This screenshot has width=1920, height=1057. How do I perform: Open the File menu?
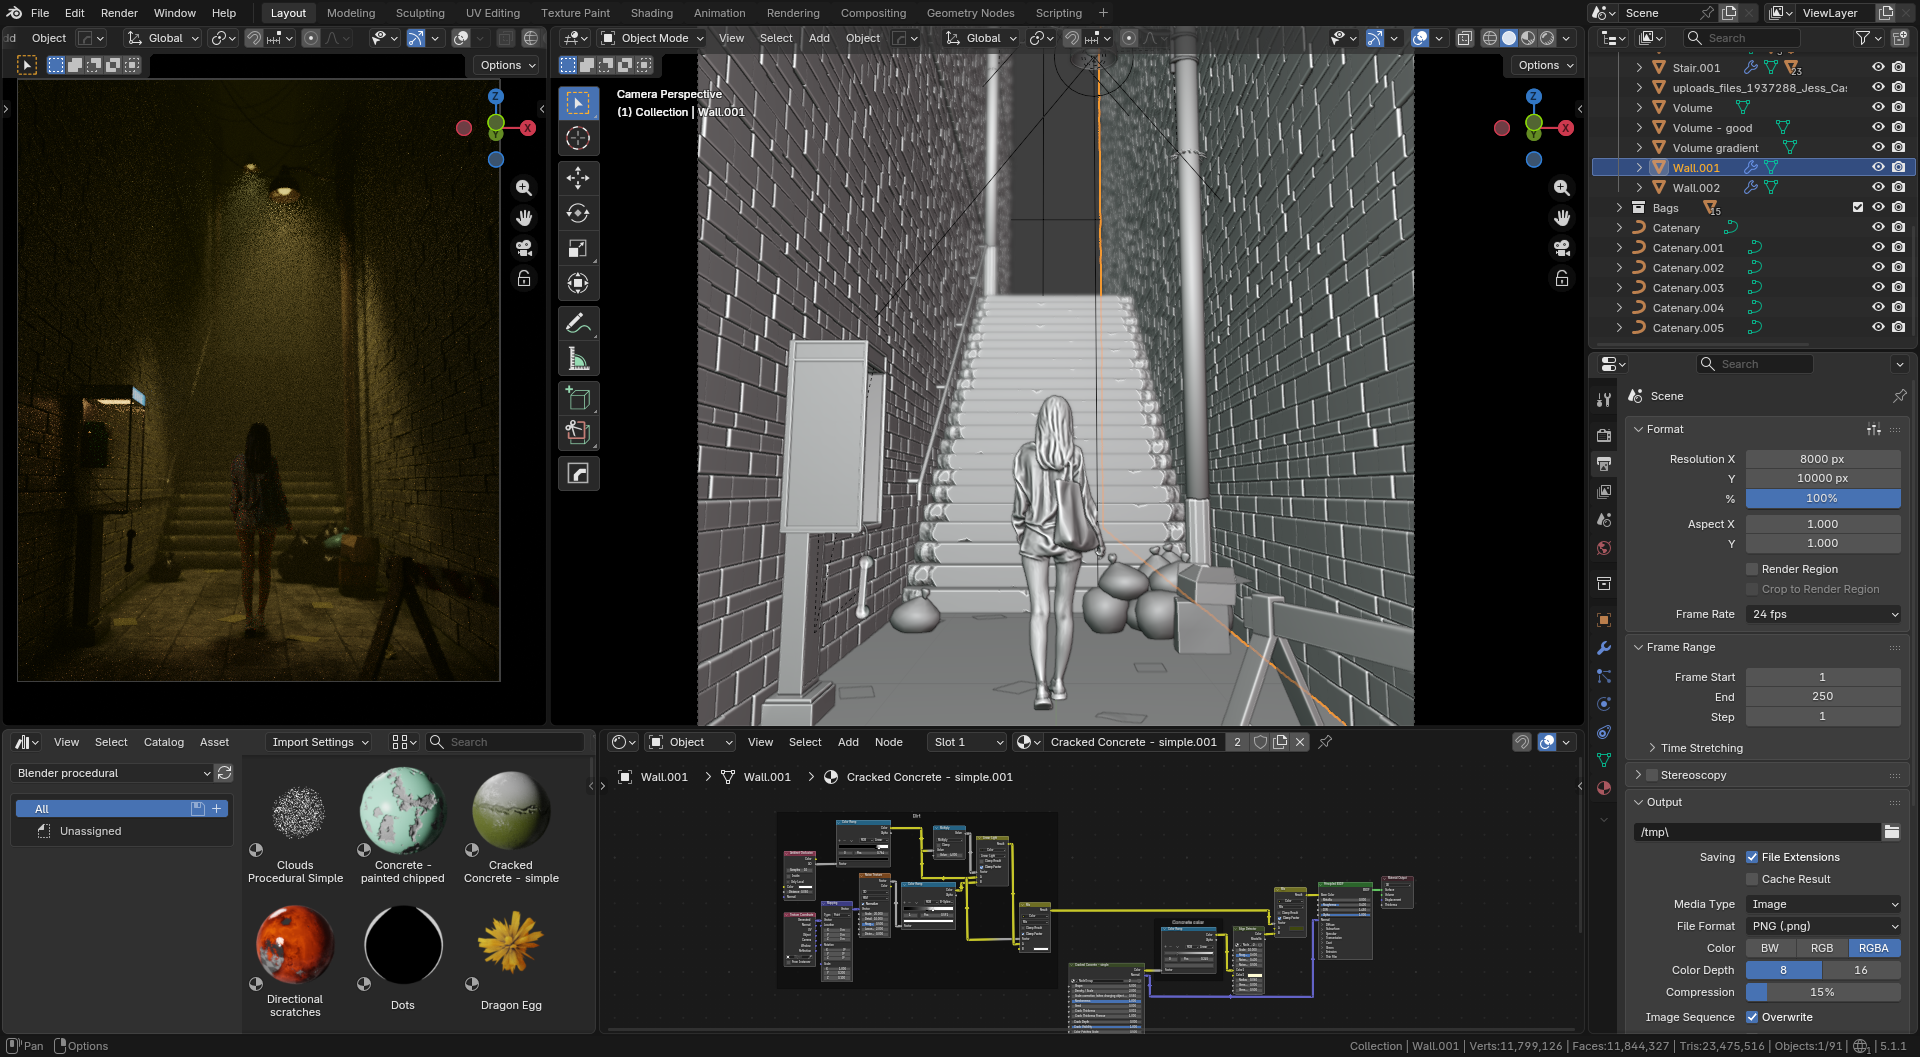point(40,13)
